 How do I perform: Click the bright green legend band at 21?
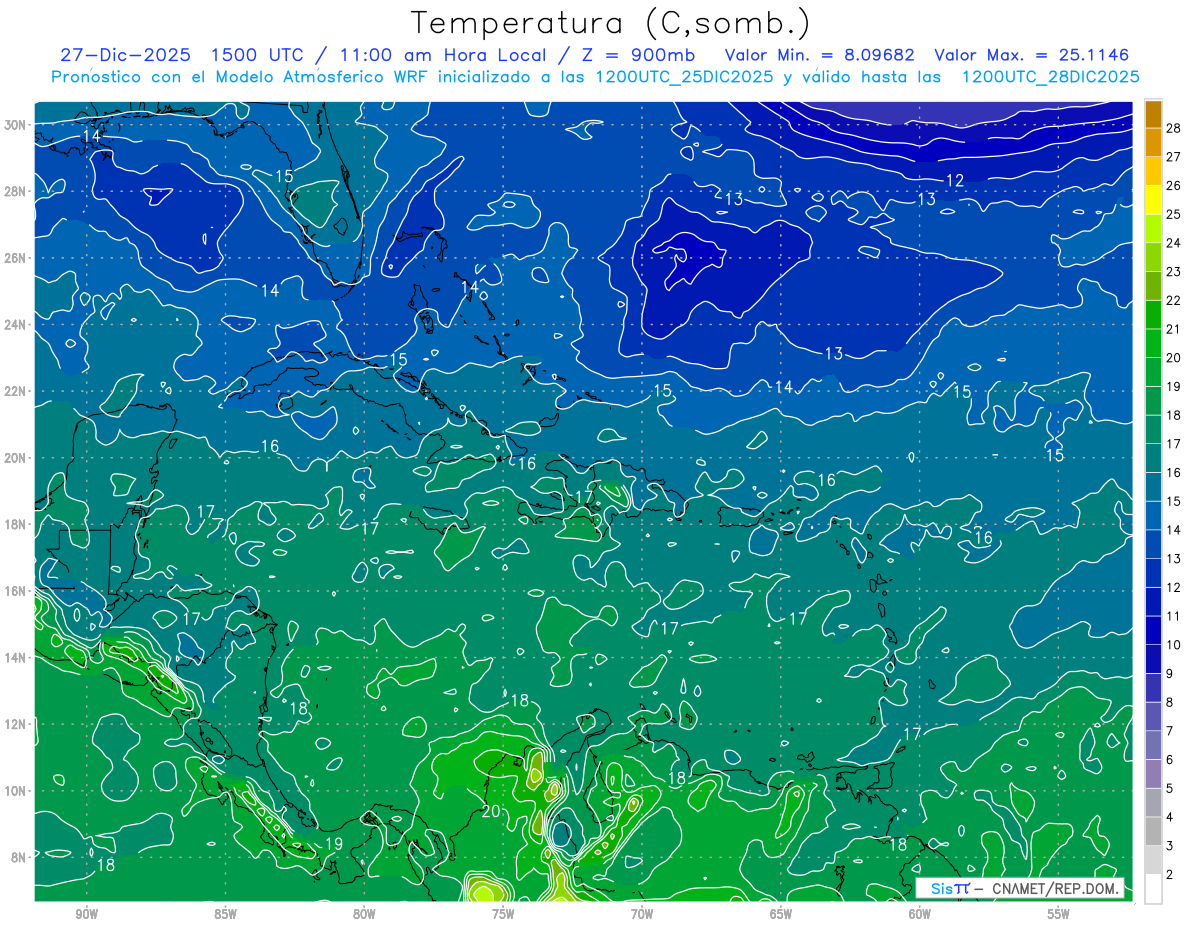click(1153, 315)
